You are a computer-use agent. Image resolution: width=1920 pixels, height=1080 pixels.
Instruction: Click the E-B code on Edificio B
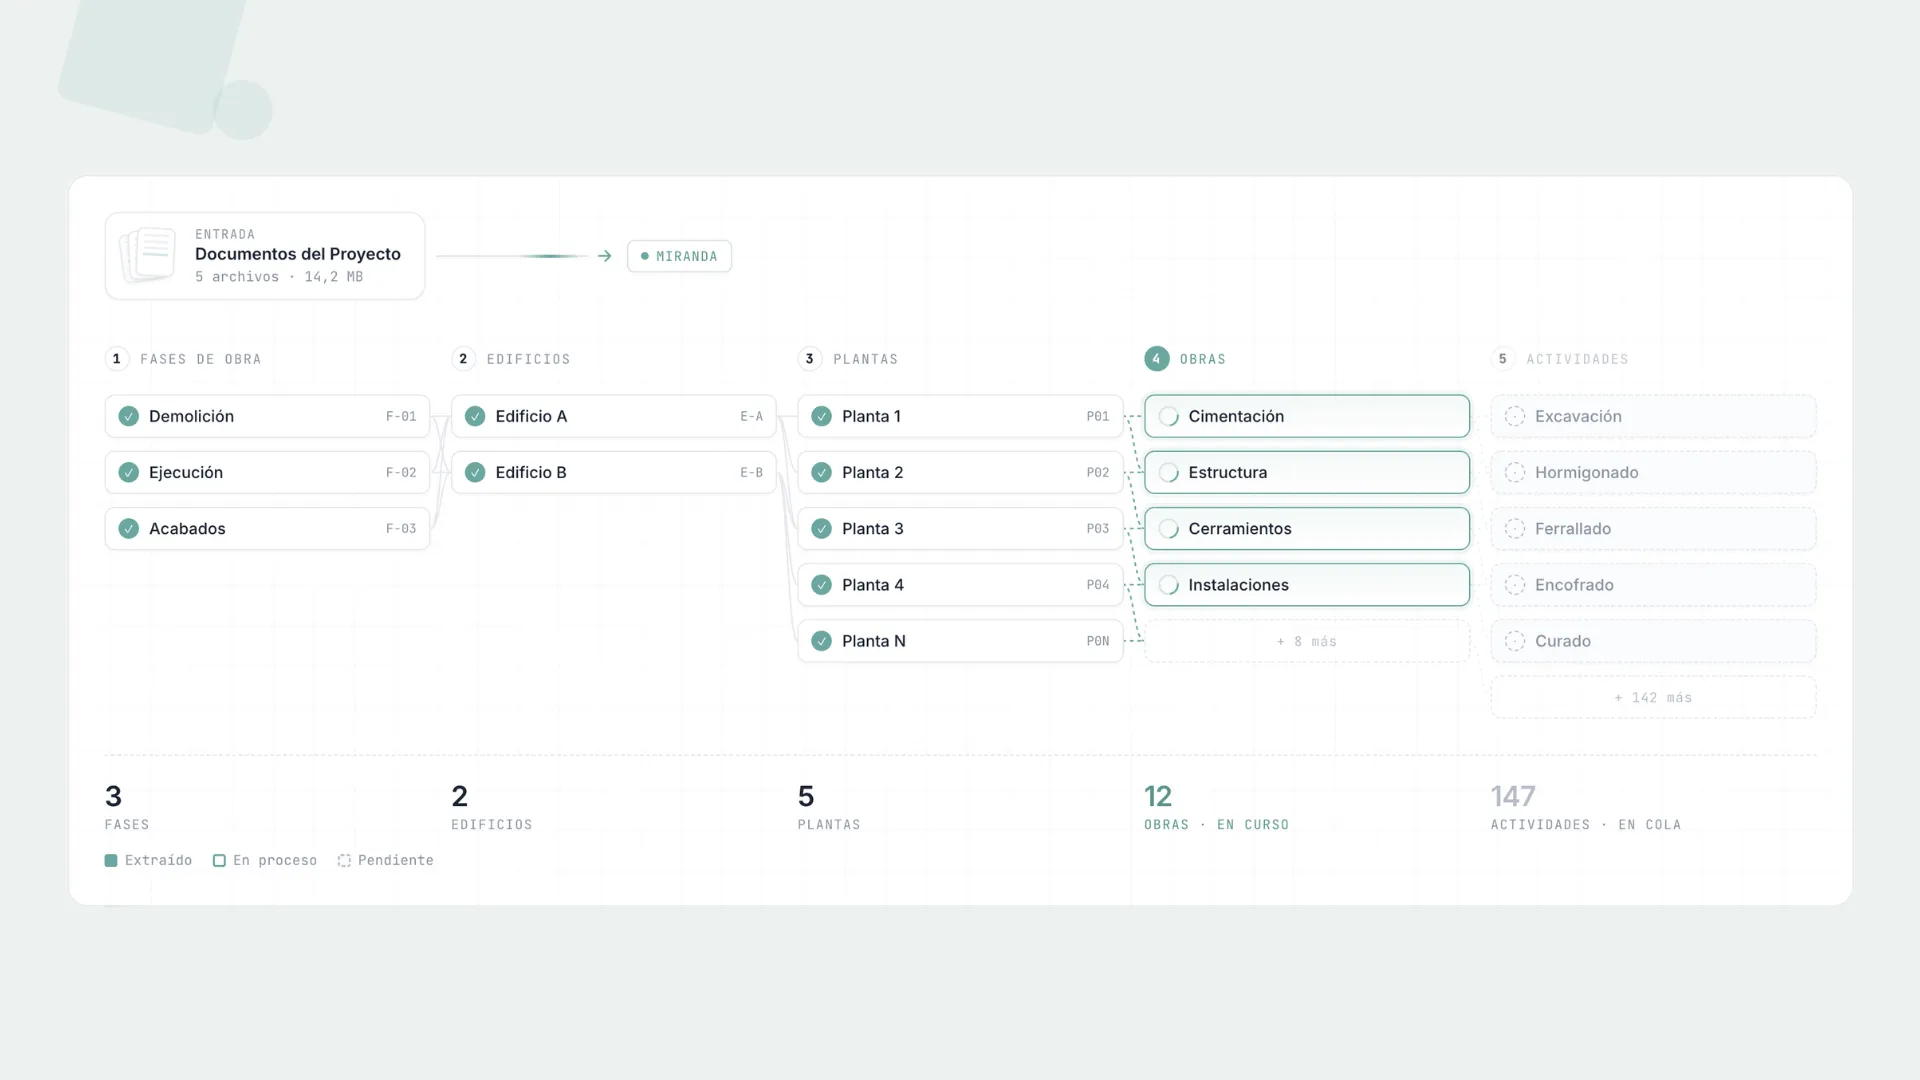pyautogui.click(x=752, y=472)
